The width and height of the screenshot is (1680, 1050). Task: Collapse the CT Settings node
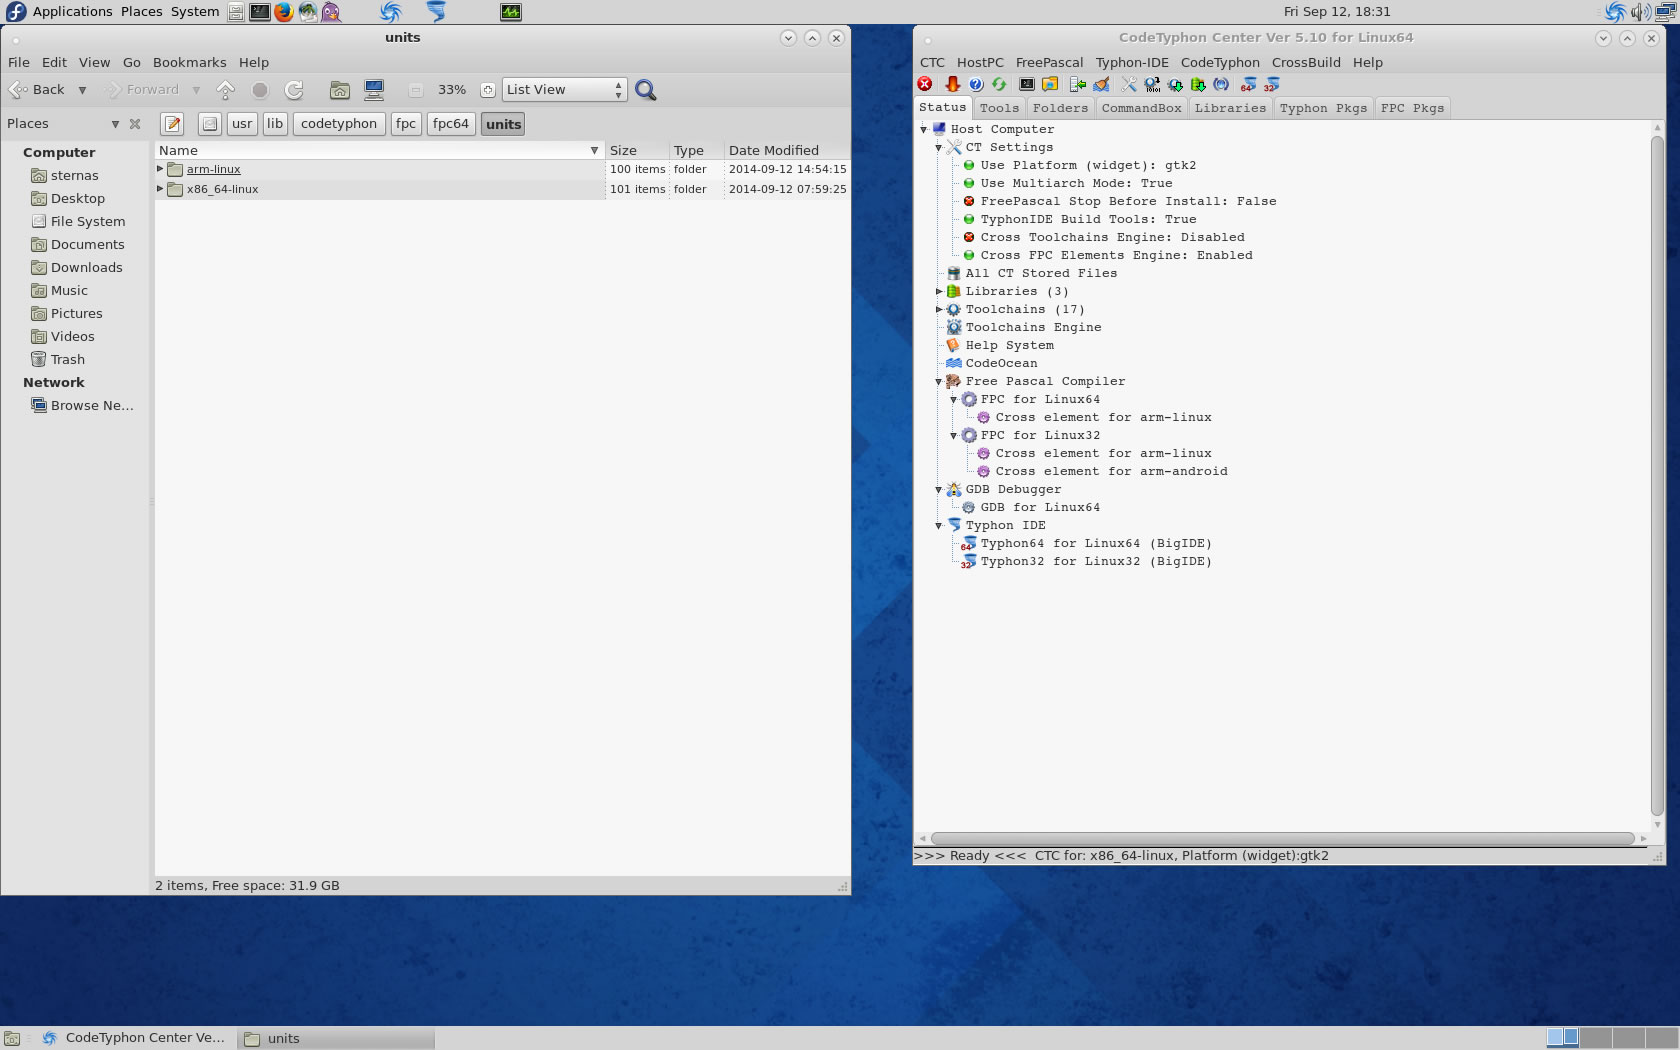(939, 147)
